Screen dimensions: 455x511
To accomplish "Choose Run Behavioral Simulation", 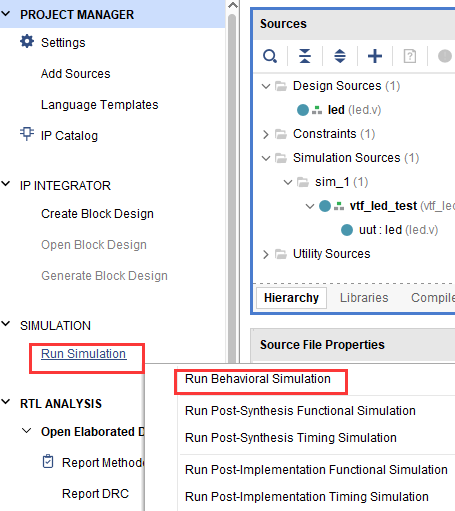I will point(258,379).
